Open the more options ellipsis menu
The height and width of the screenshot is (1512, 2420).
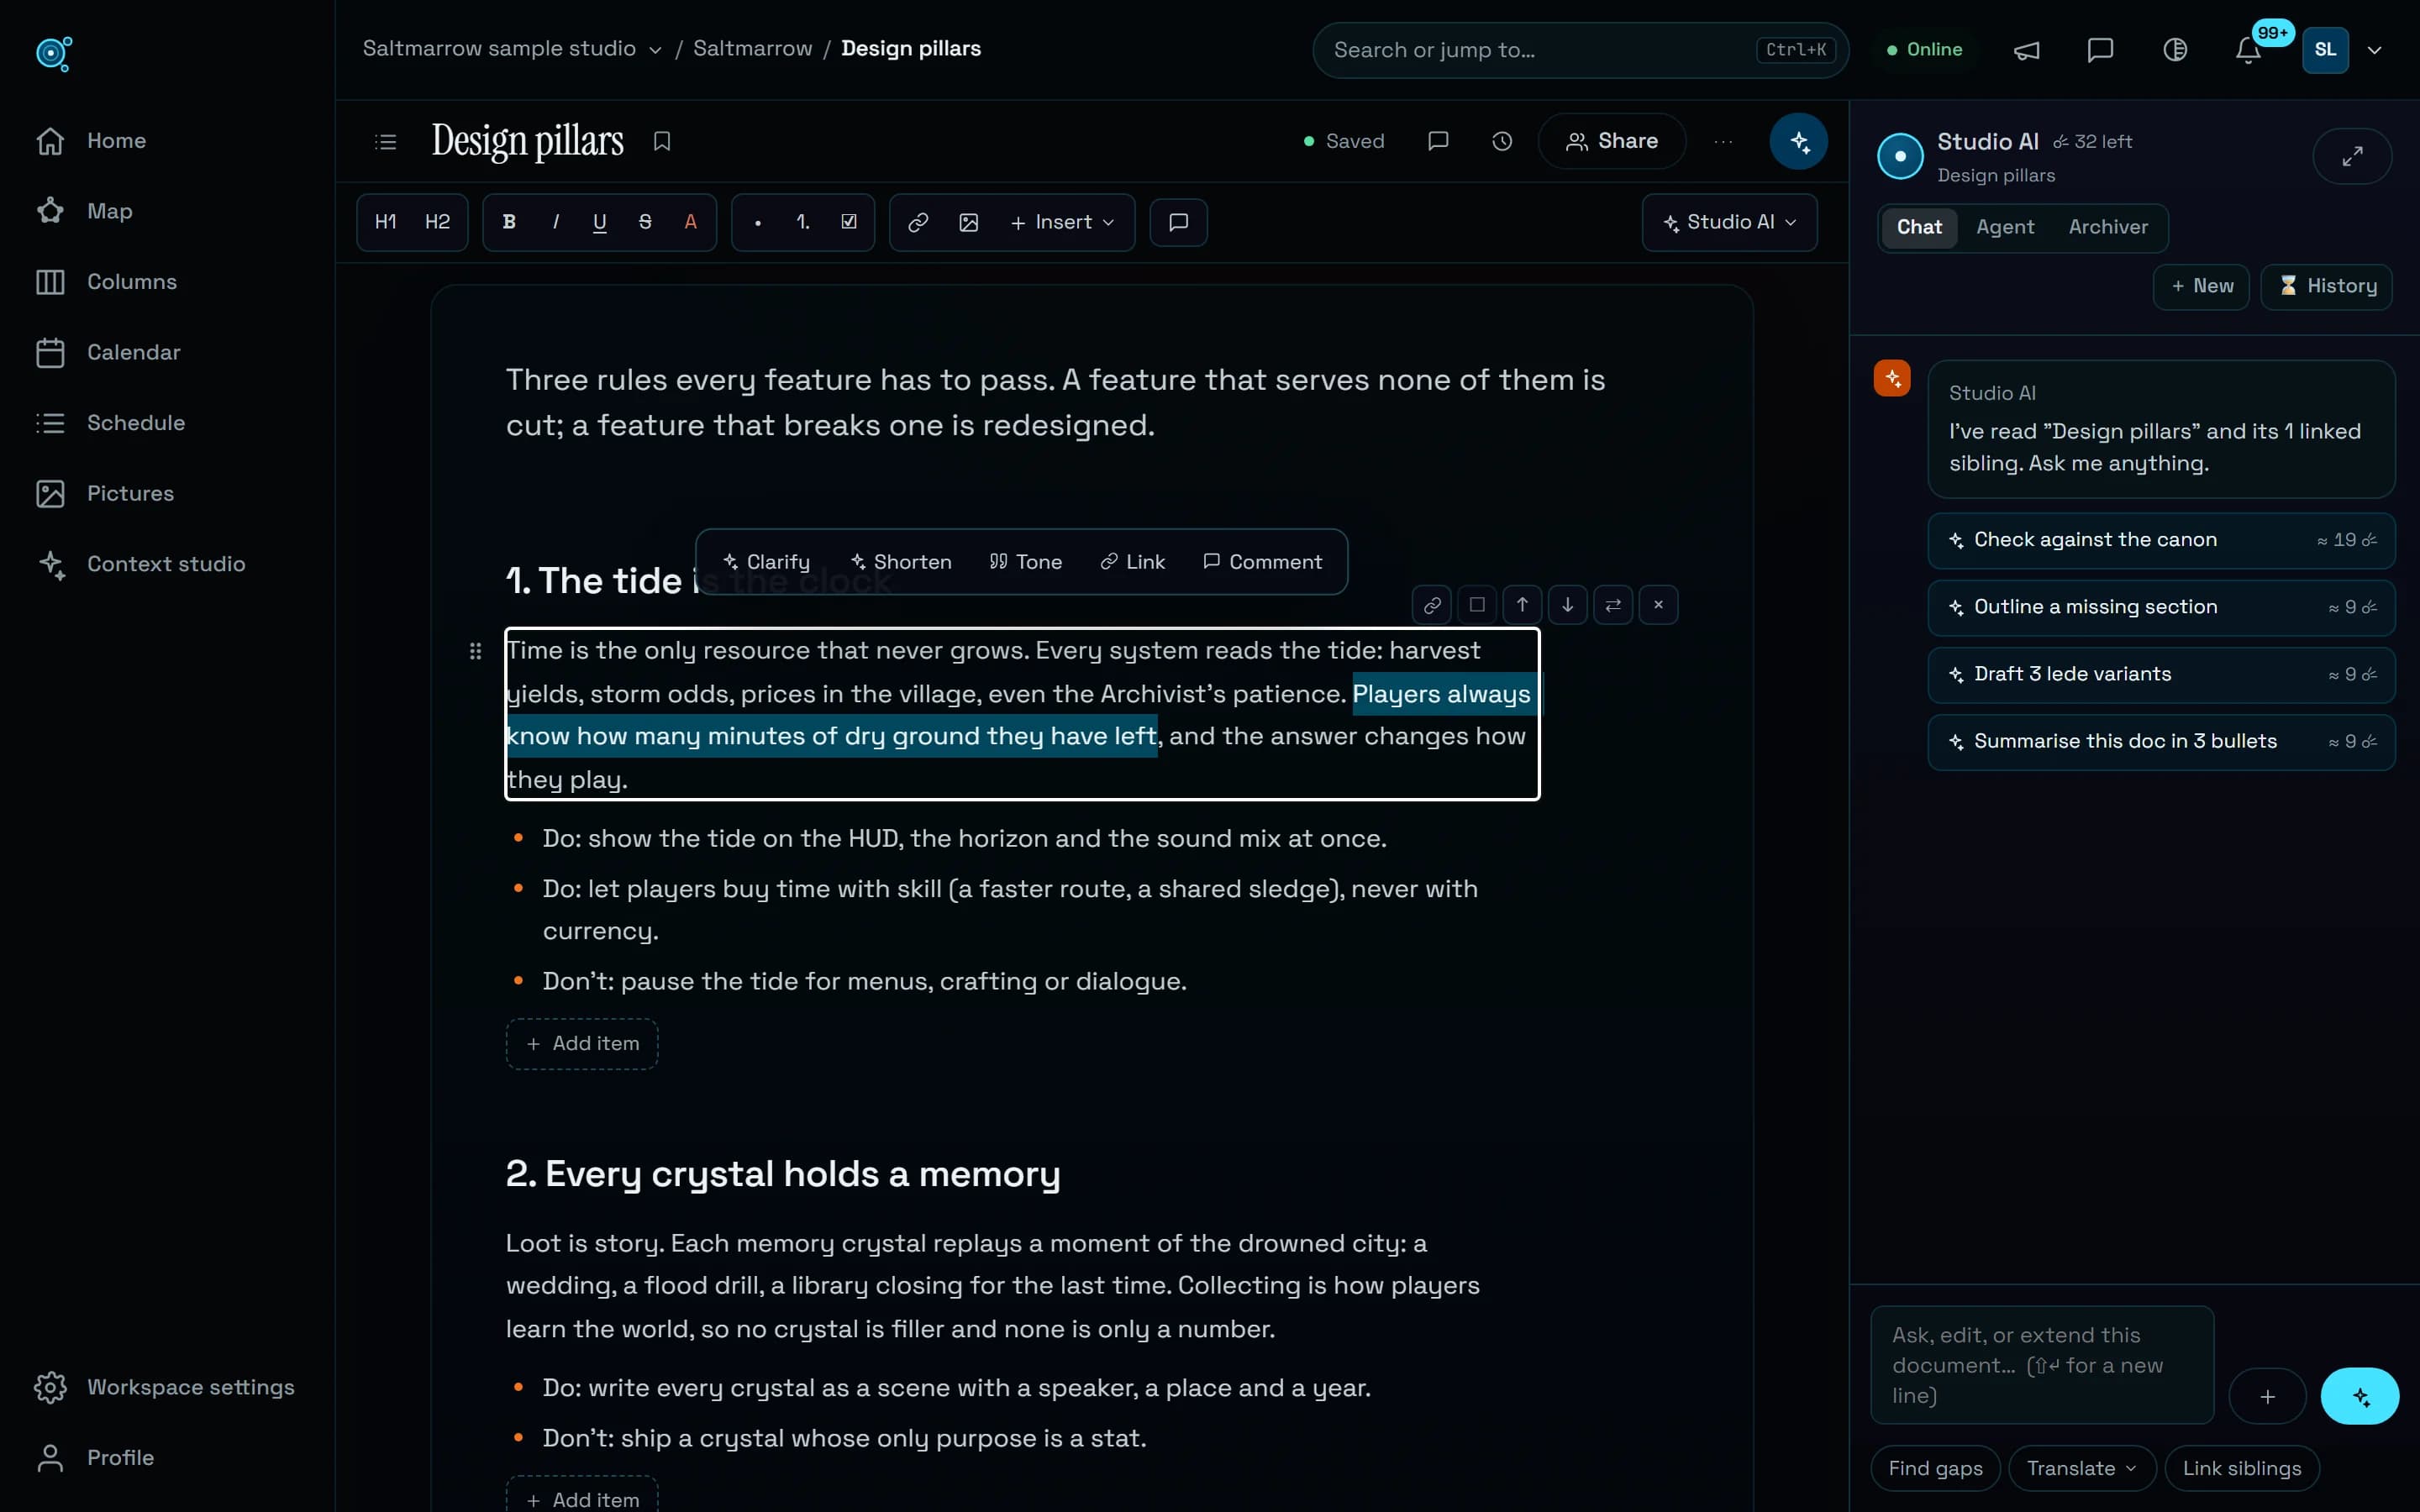pos(1722,141)
